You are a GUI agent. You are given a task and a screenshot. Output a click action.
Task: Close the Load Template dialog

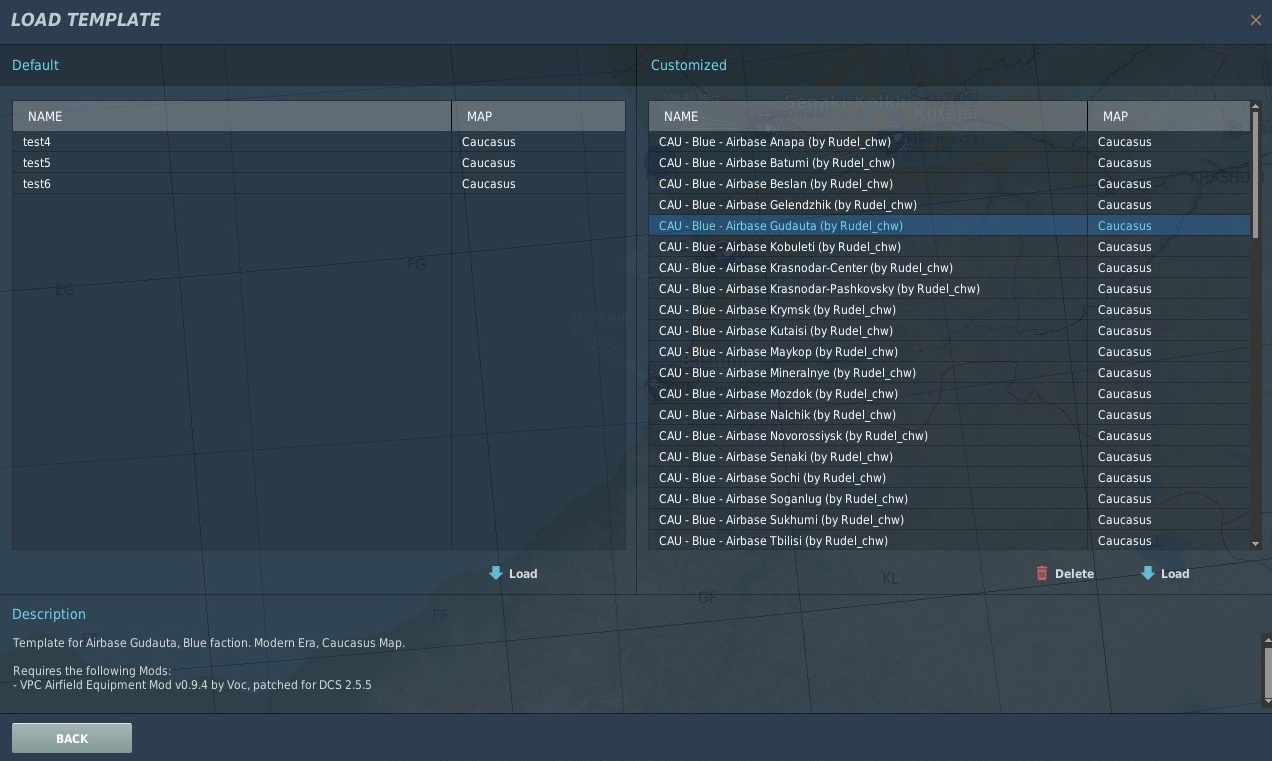click(1255, 20)
